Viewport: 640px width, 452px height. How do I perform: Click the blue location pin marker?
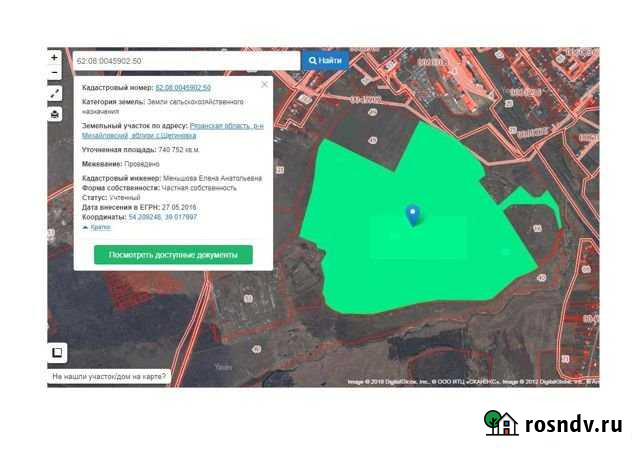click(411, 214)
